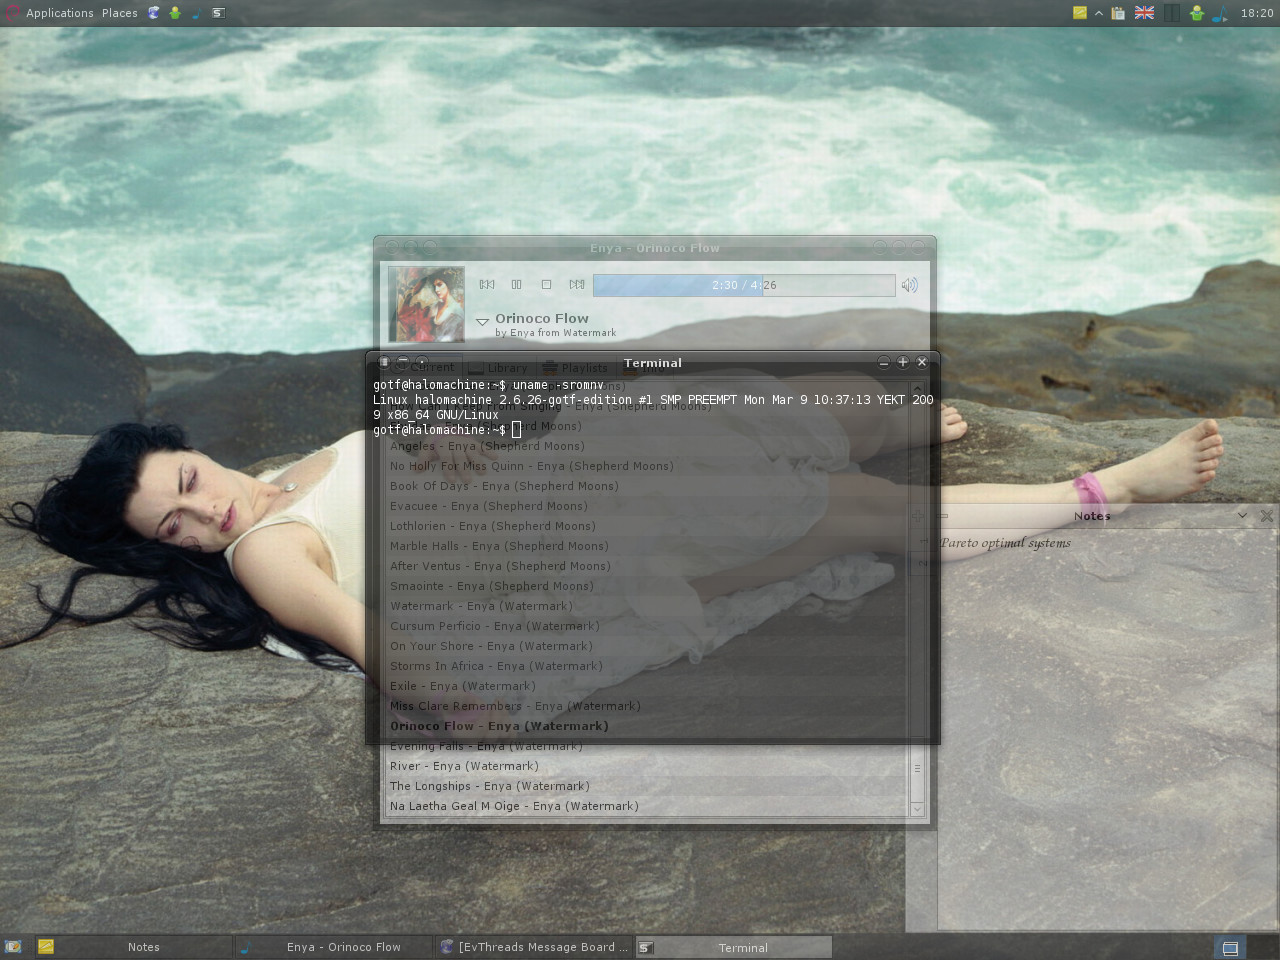This screenshot has width=1280, height=960.
Task: Click the music note tray icon
Action: tap(1220, 13)
